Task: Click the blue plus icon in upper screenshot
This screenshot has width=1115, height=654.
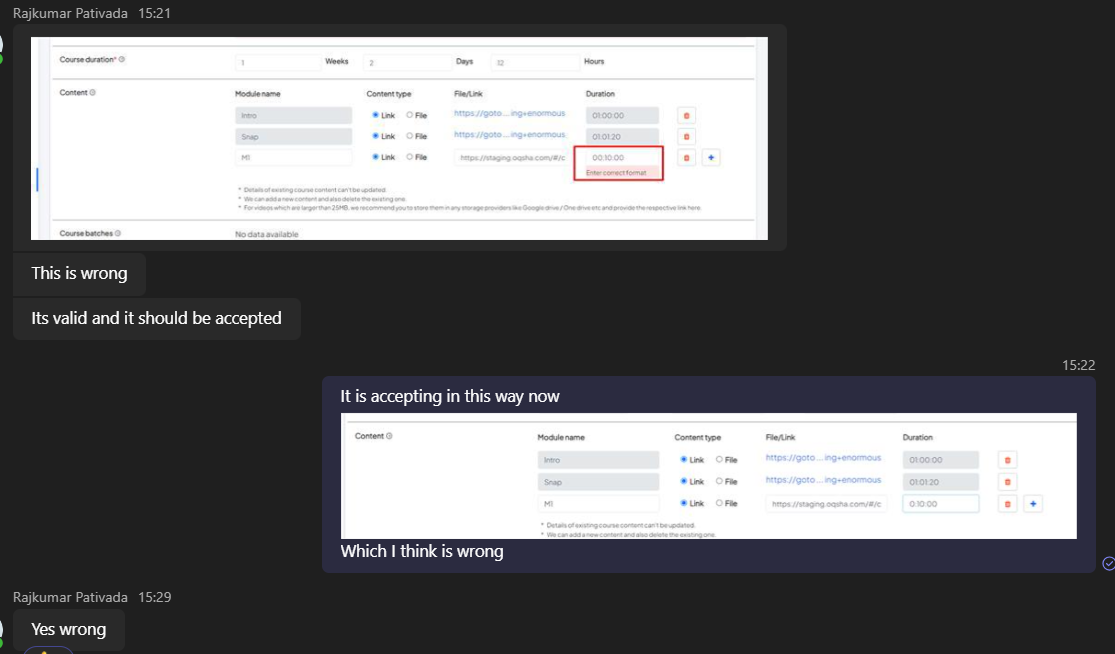Action: pyautogui.click(x=710, y=157)
